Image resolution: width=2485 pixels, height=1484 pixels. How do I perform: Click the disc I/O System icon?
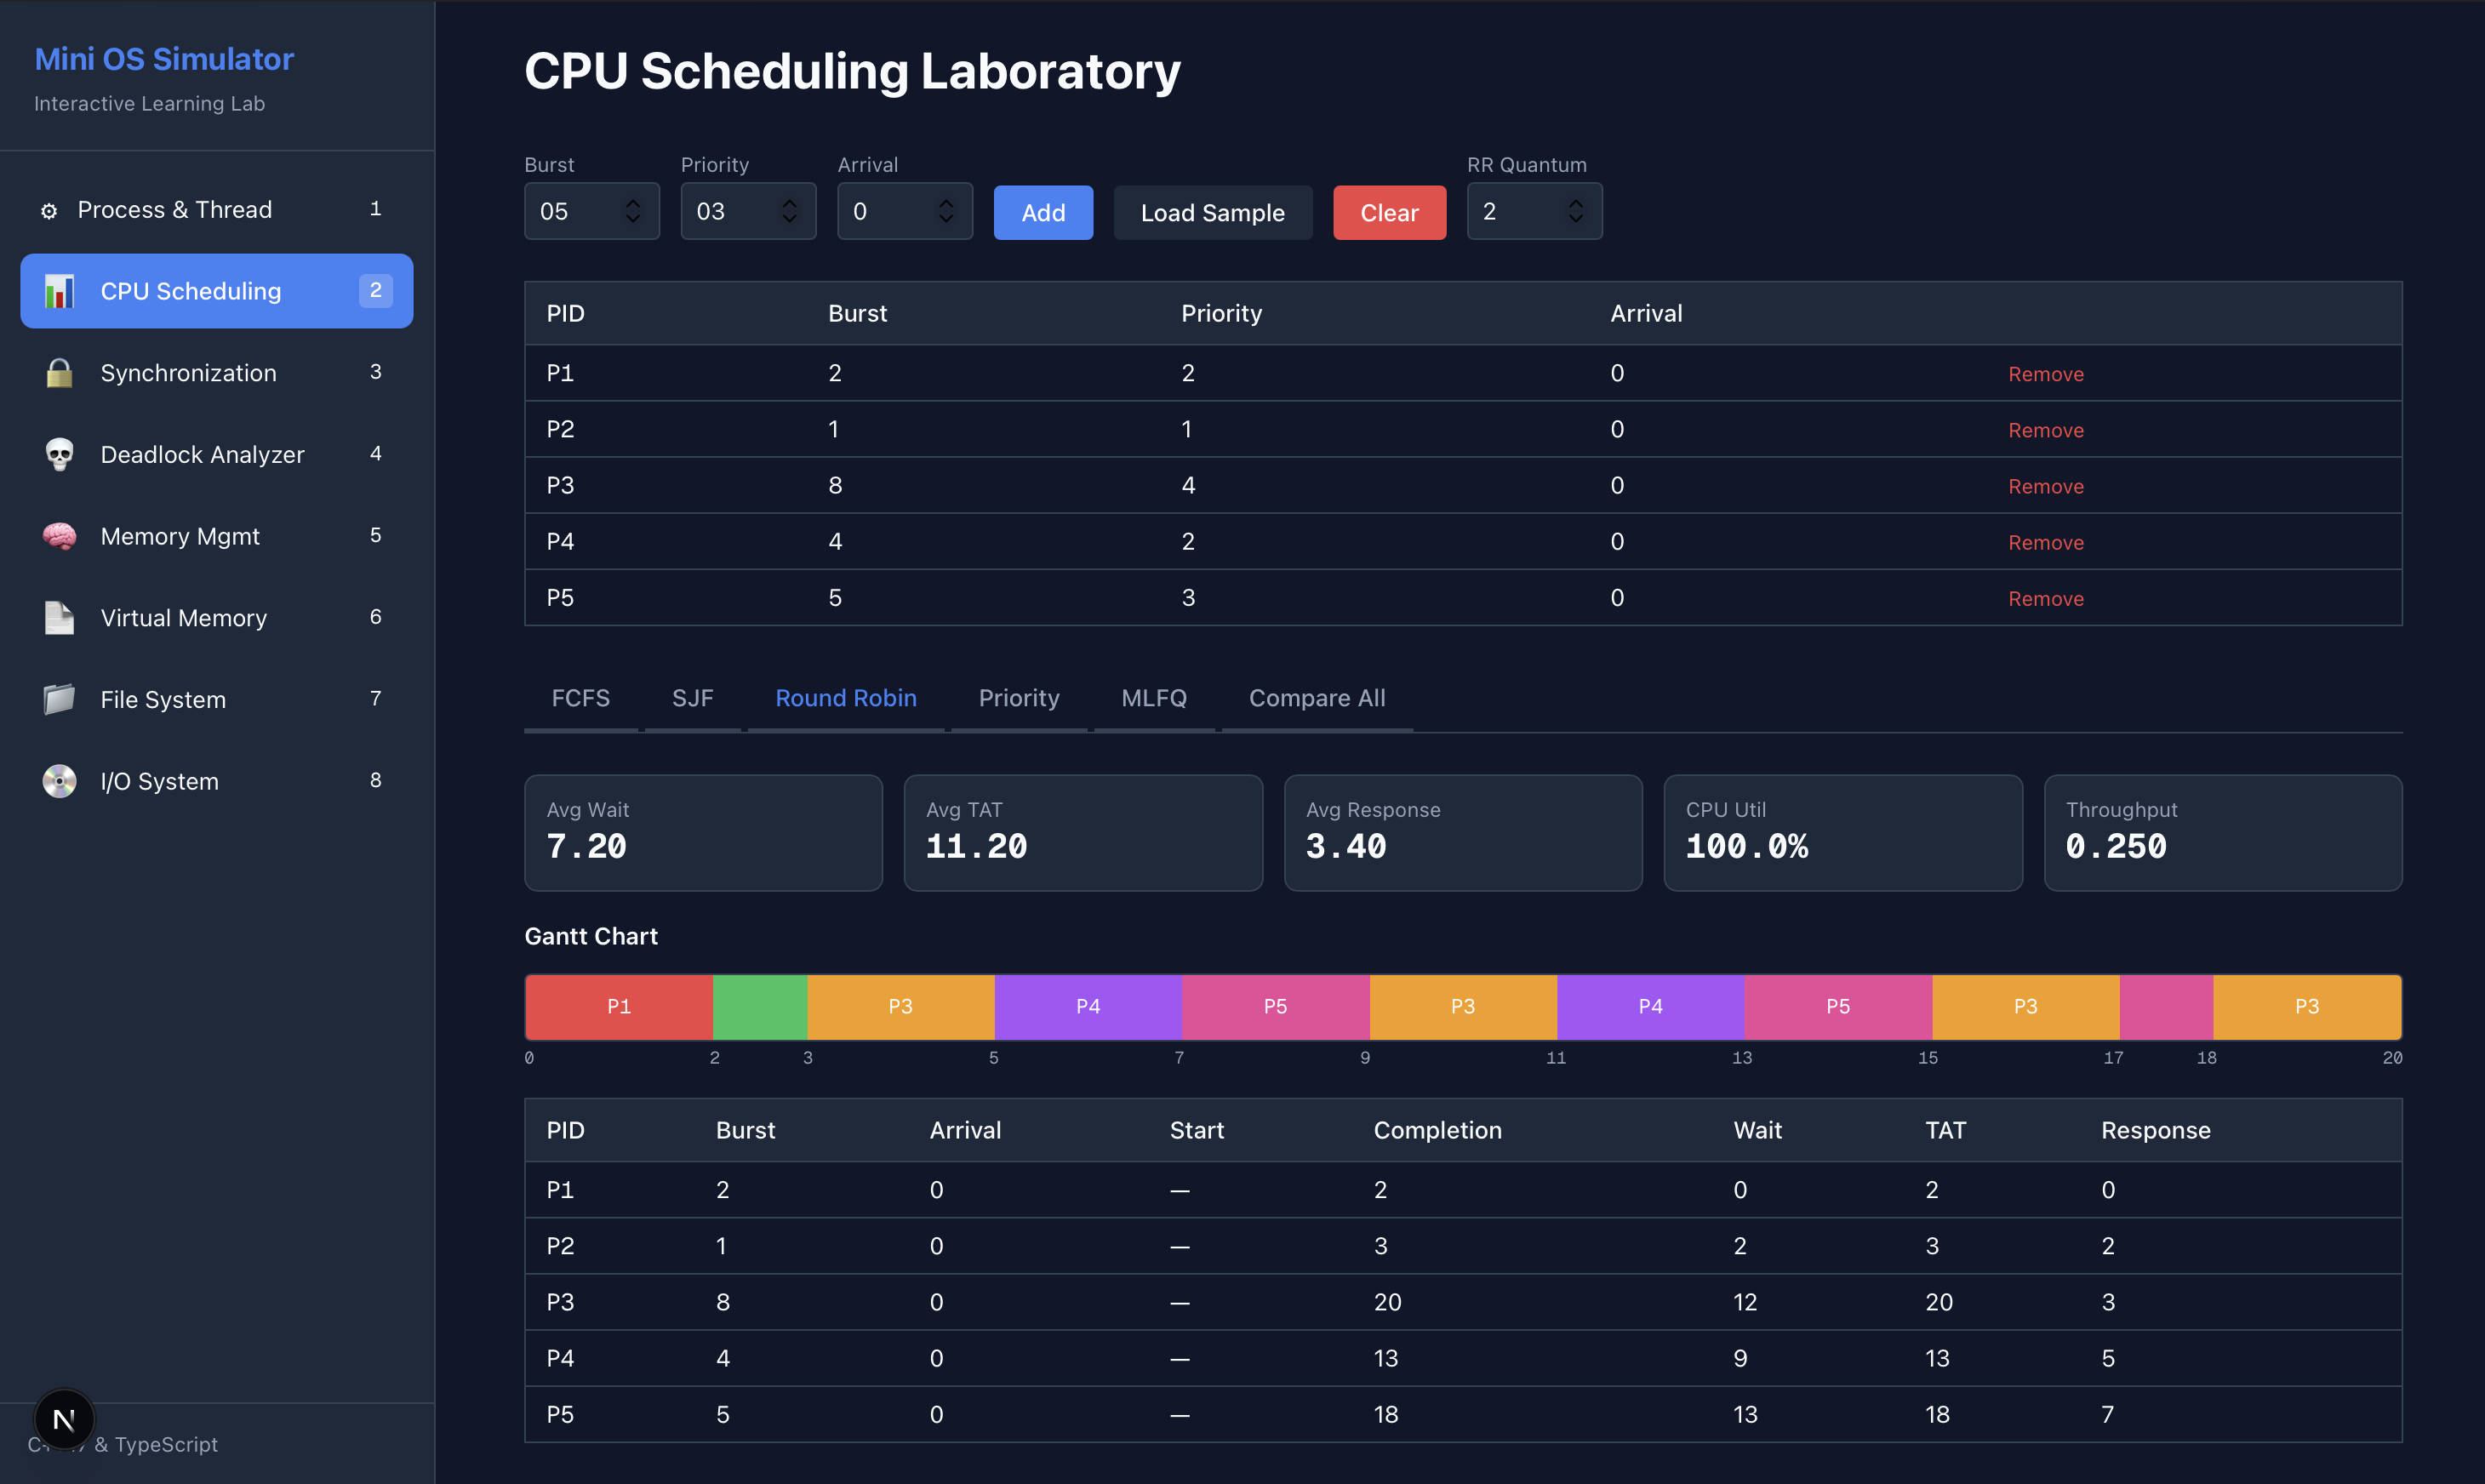coord(59,781)
